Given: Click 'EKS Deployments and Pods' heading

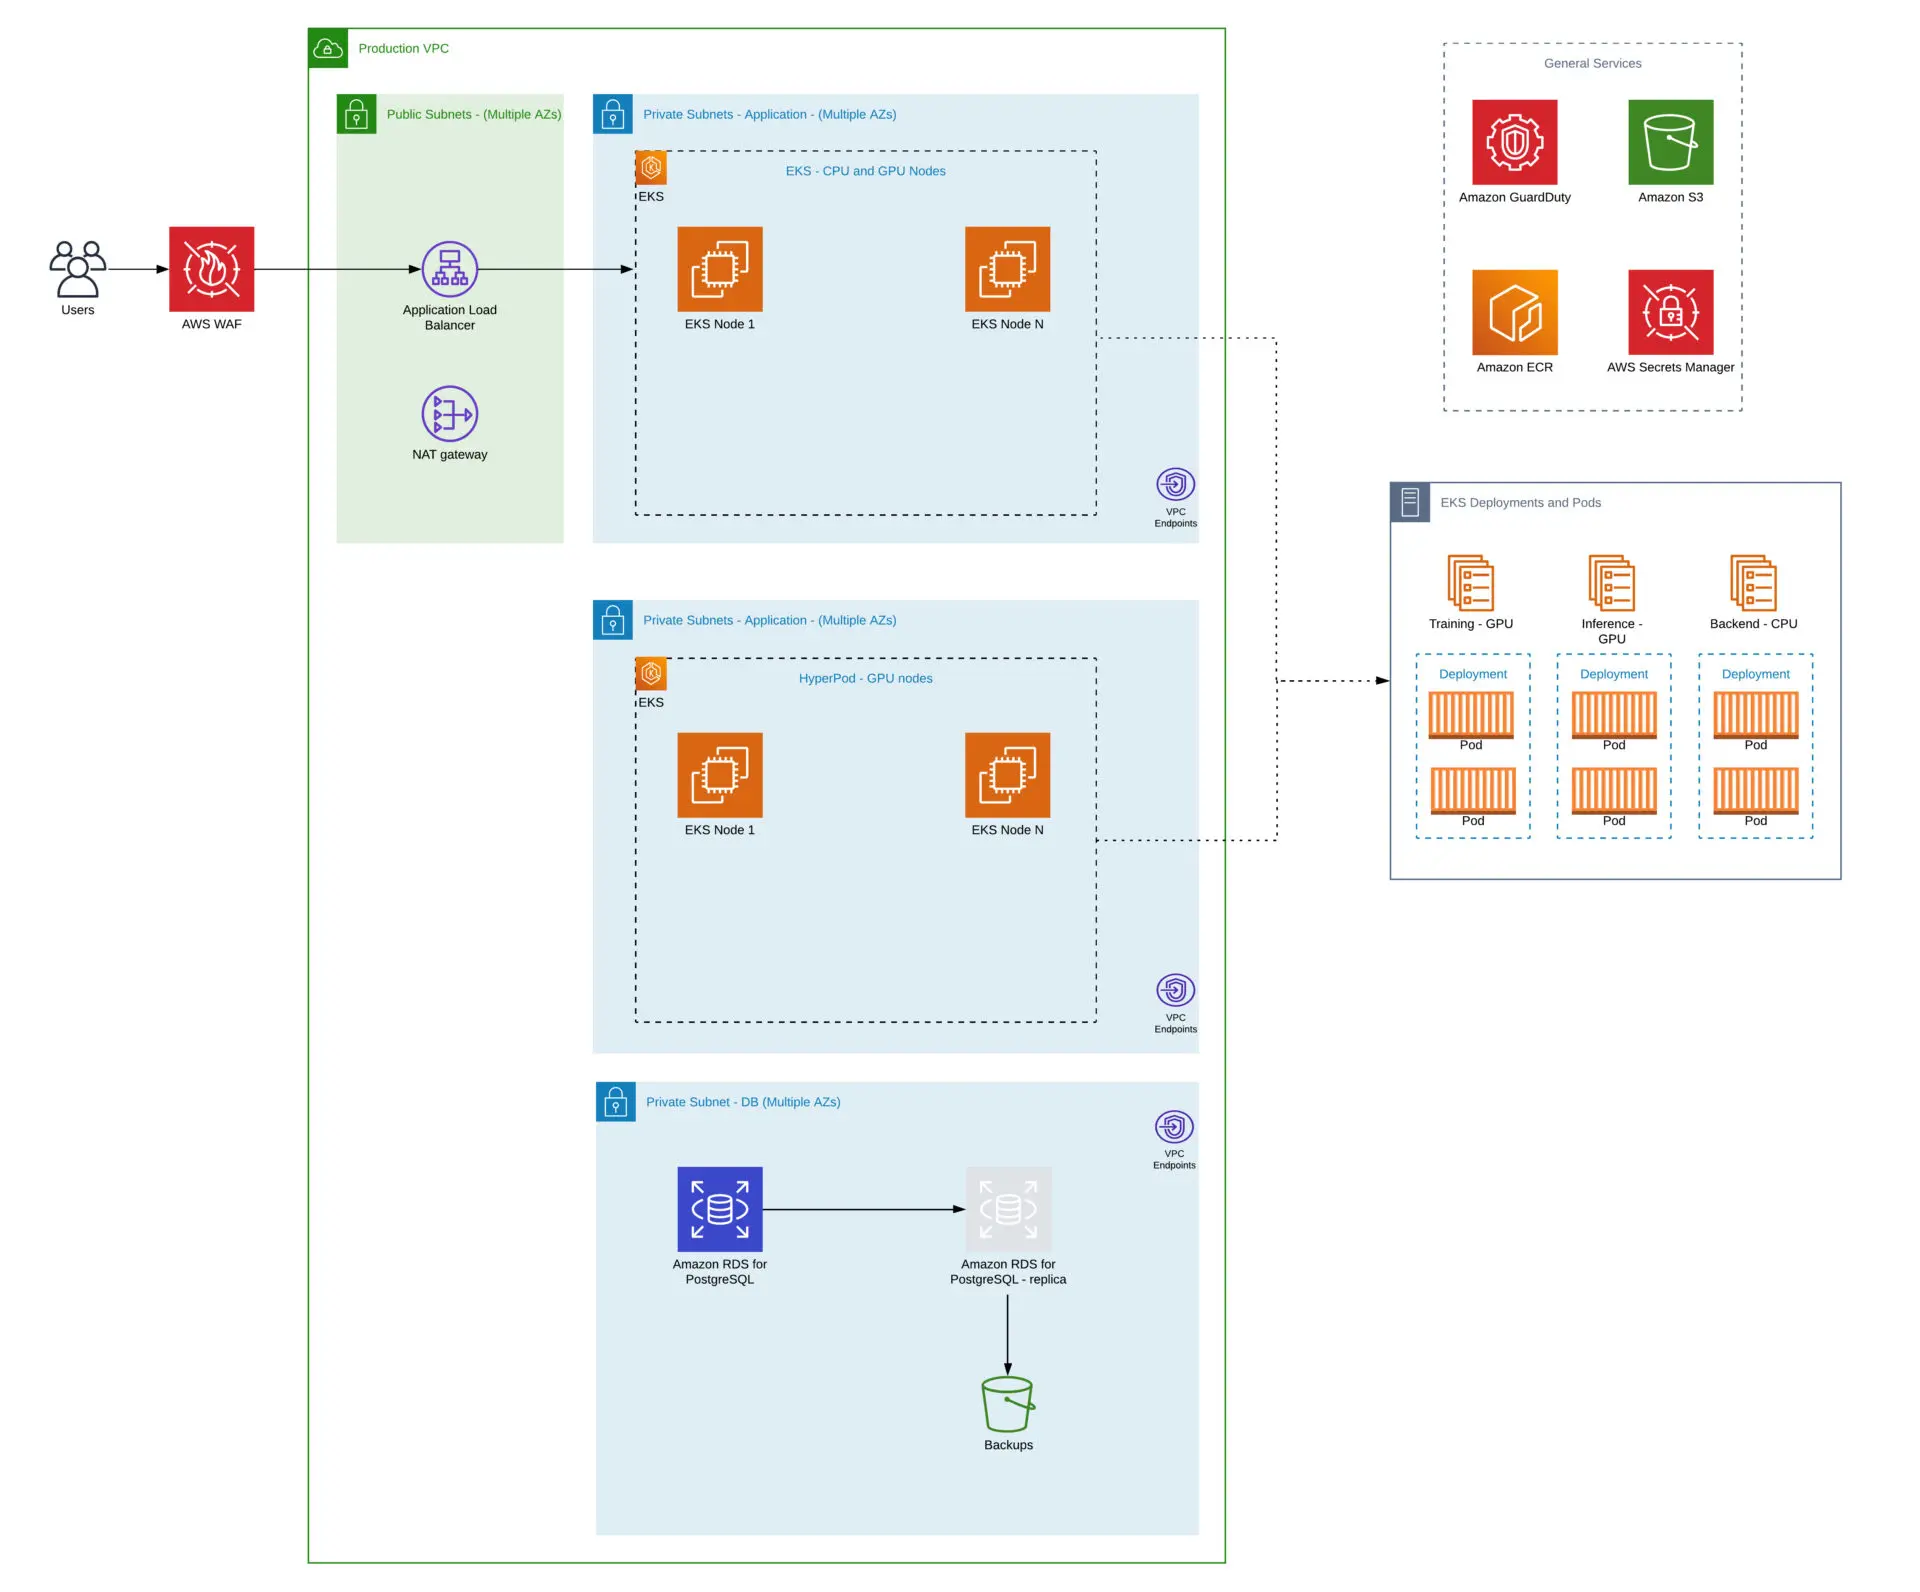Looking at the screenshot, I should click(1521, 502).
